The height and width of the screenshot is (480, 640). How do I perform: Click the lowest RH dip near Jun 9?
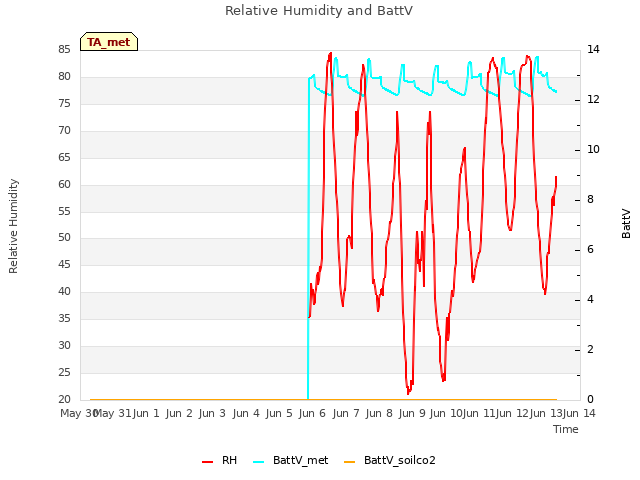pyautogui.click(x=408, y=393)
